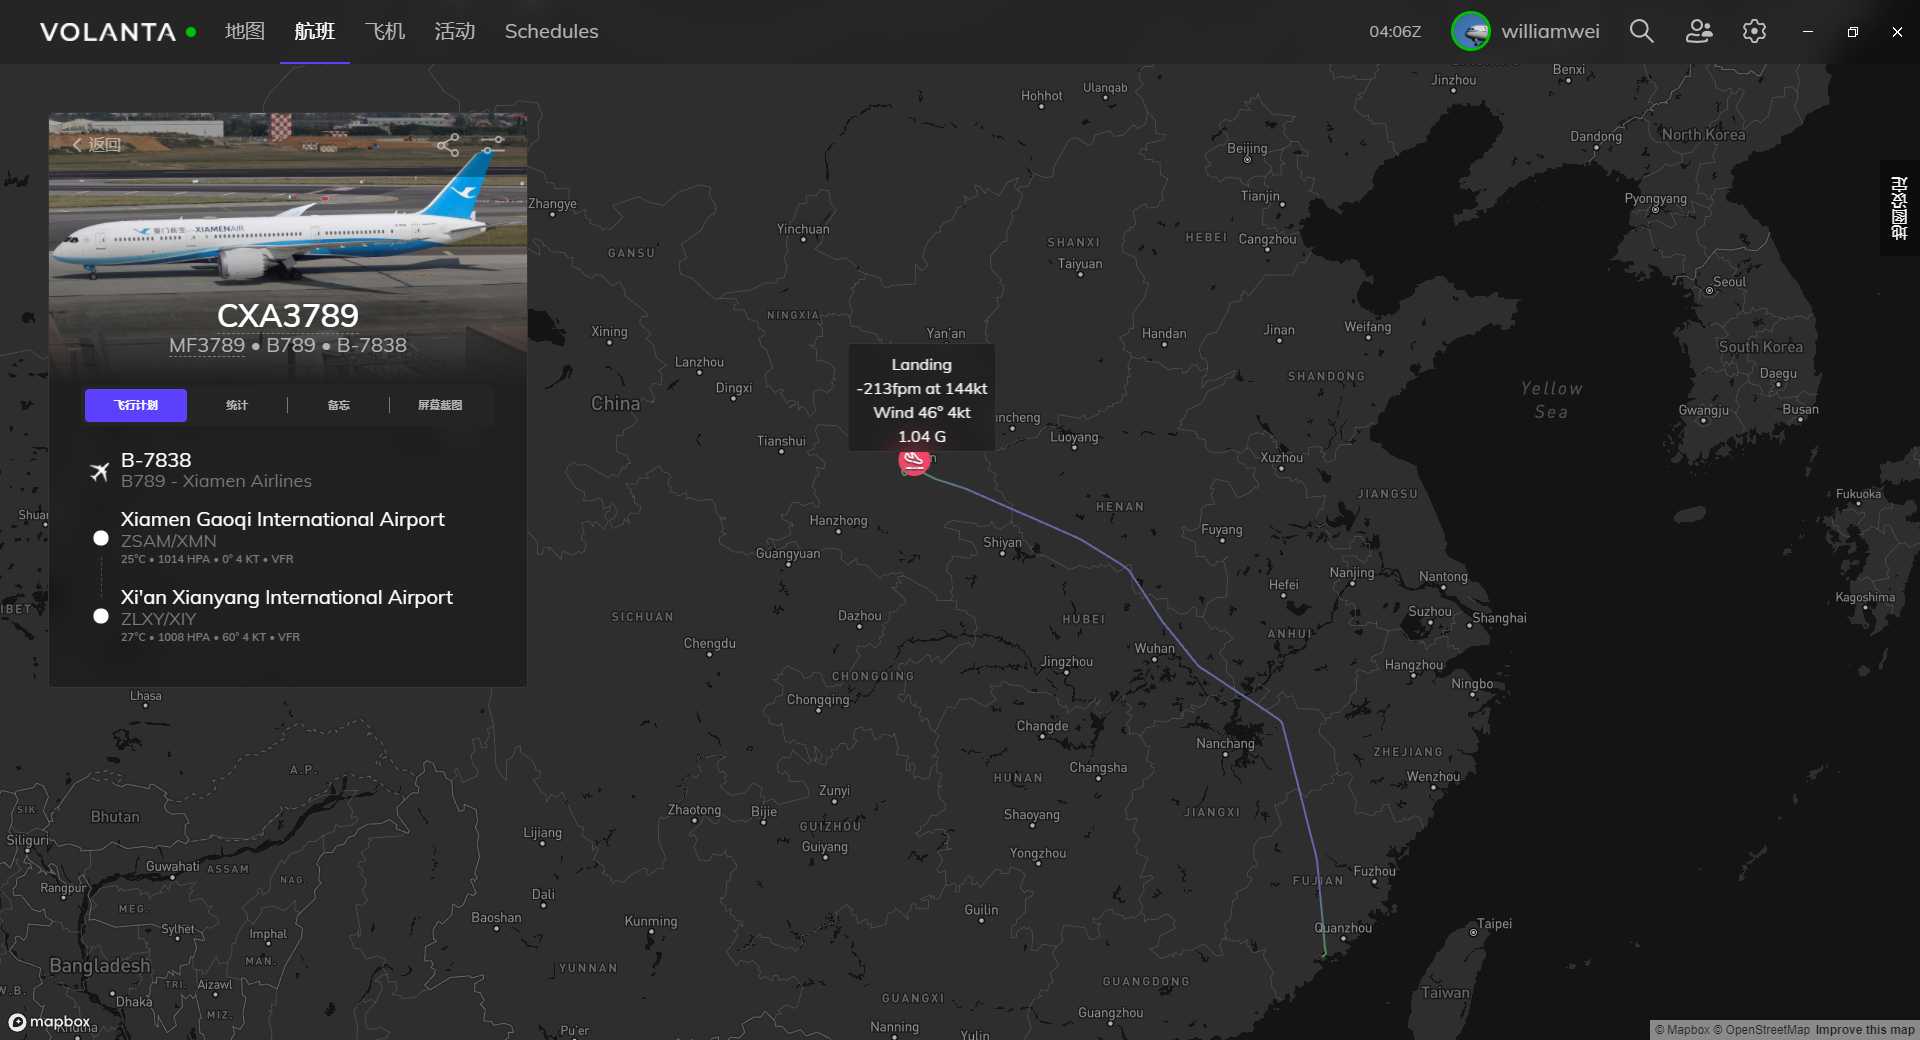Viewport: 1920px width, 1040px height.
Task: Click the Wuhan city label on map
Action: pyautogui.click(x=1154, y=648)
